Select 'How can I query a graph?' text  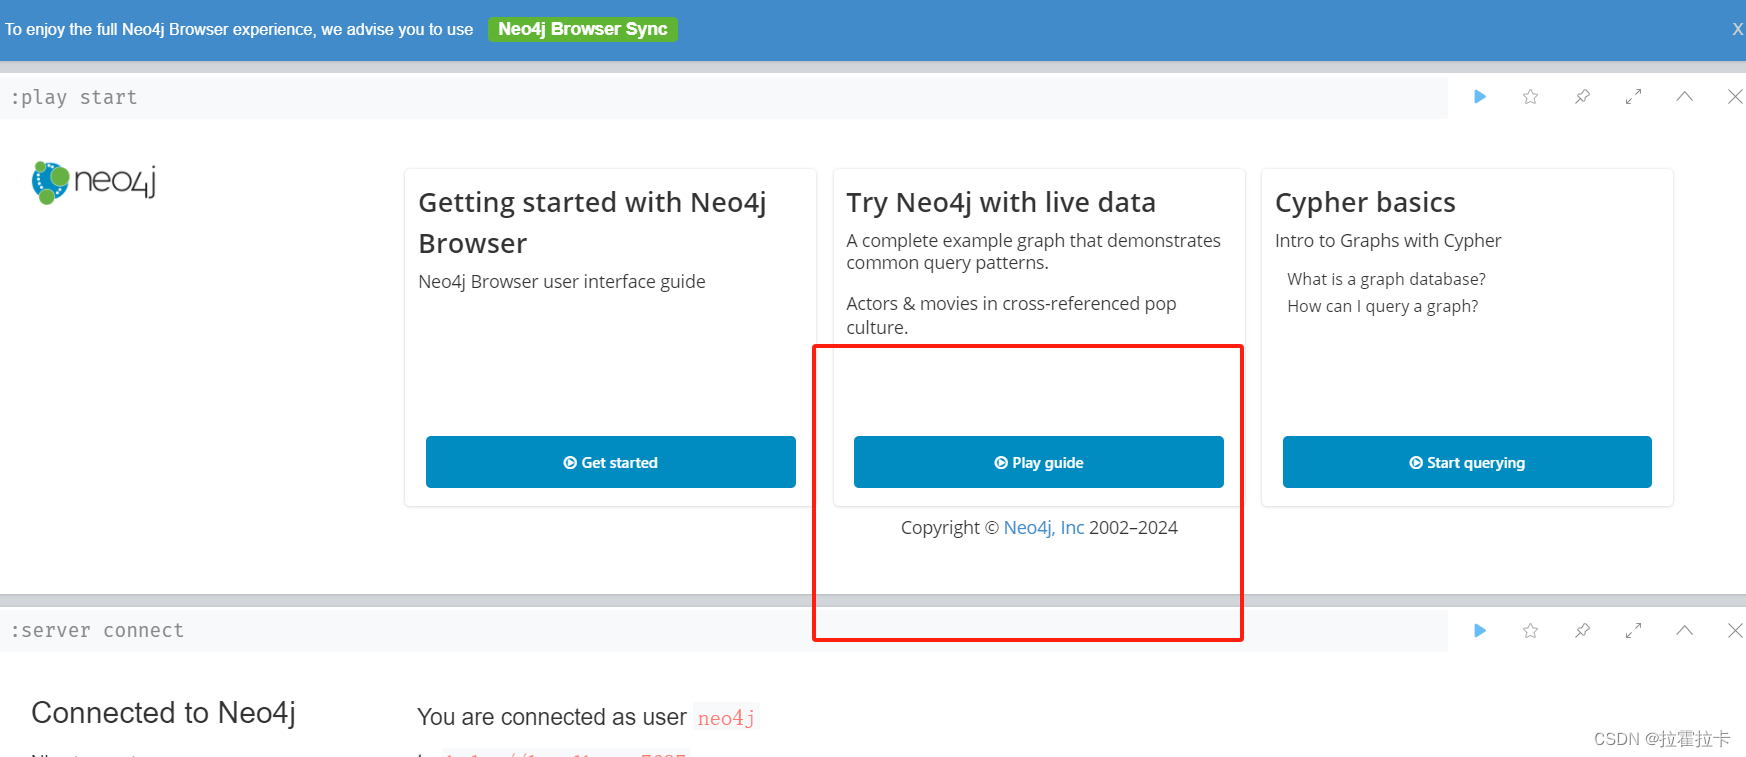(x=1383, y=306)
